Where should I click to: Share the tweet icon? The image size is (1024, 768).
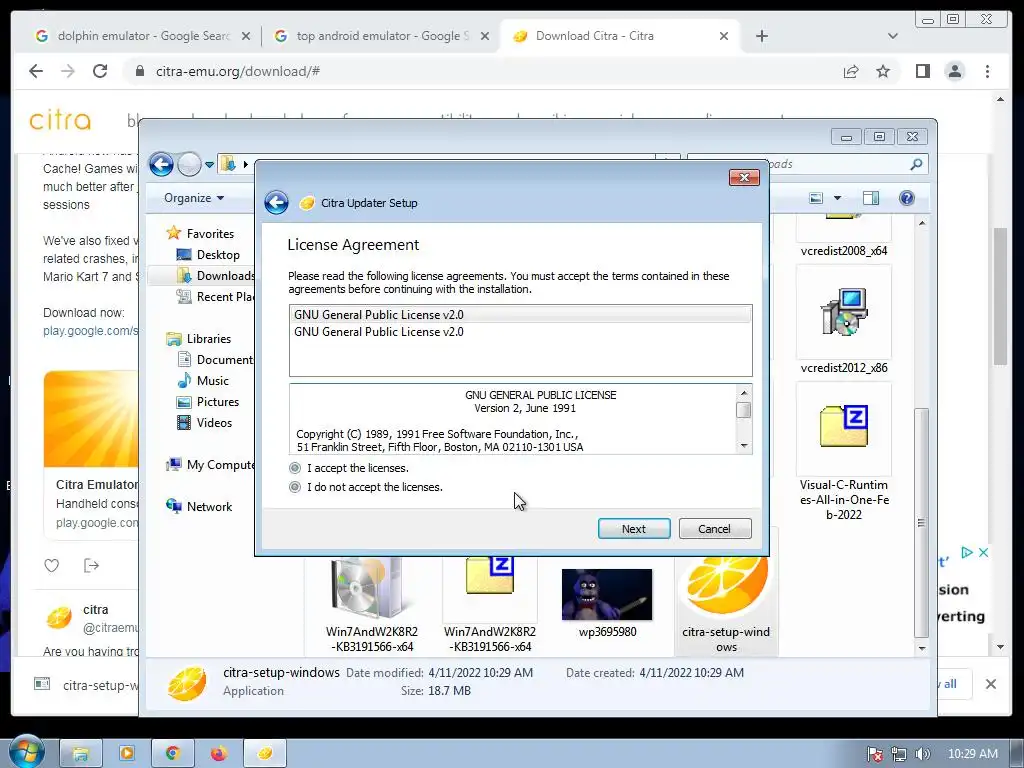point(91,566)
